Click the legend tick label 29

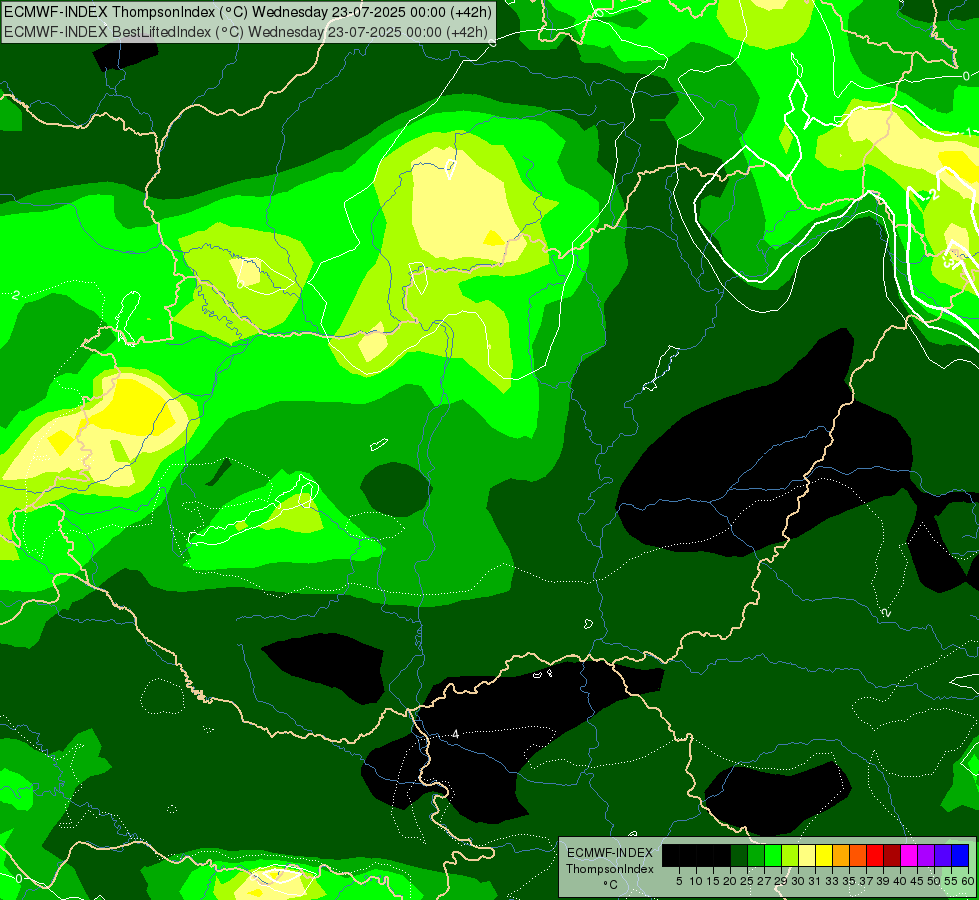coord(782,881)
